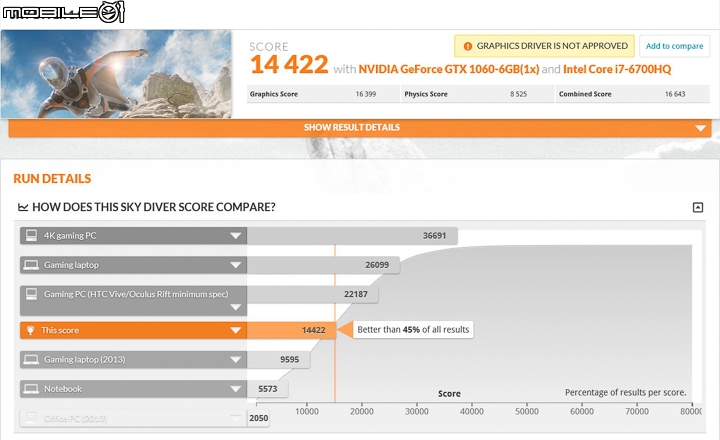Click the Gaming PC HTC Vive monitor icon
Image resolution: width=720 pixels, height=440 pixels.
[x=31, y=294]
